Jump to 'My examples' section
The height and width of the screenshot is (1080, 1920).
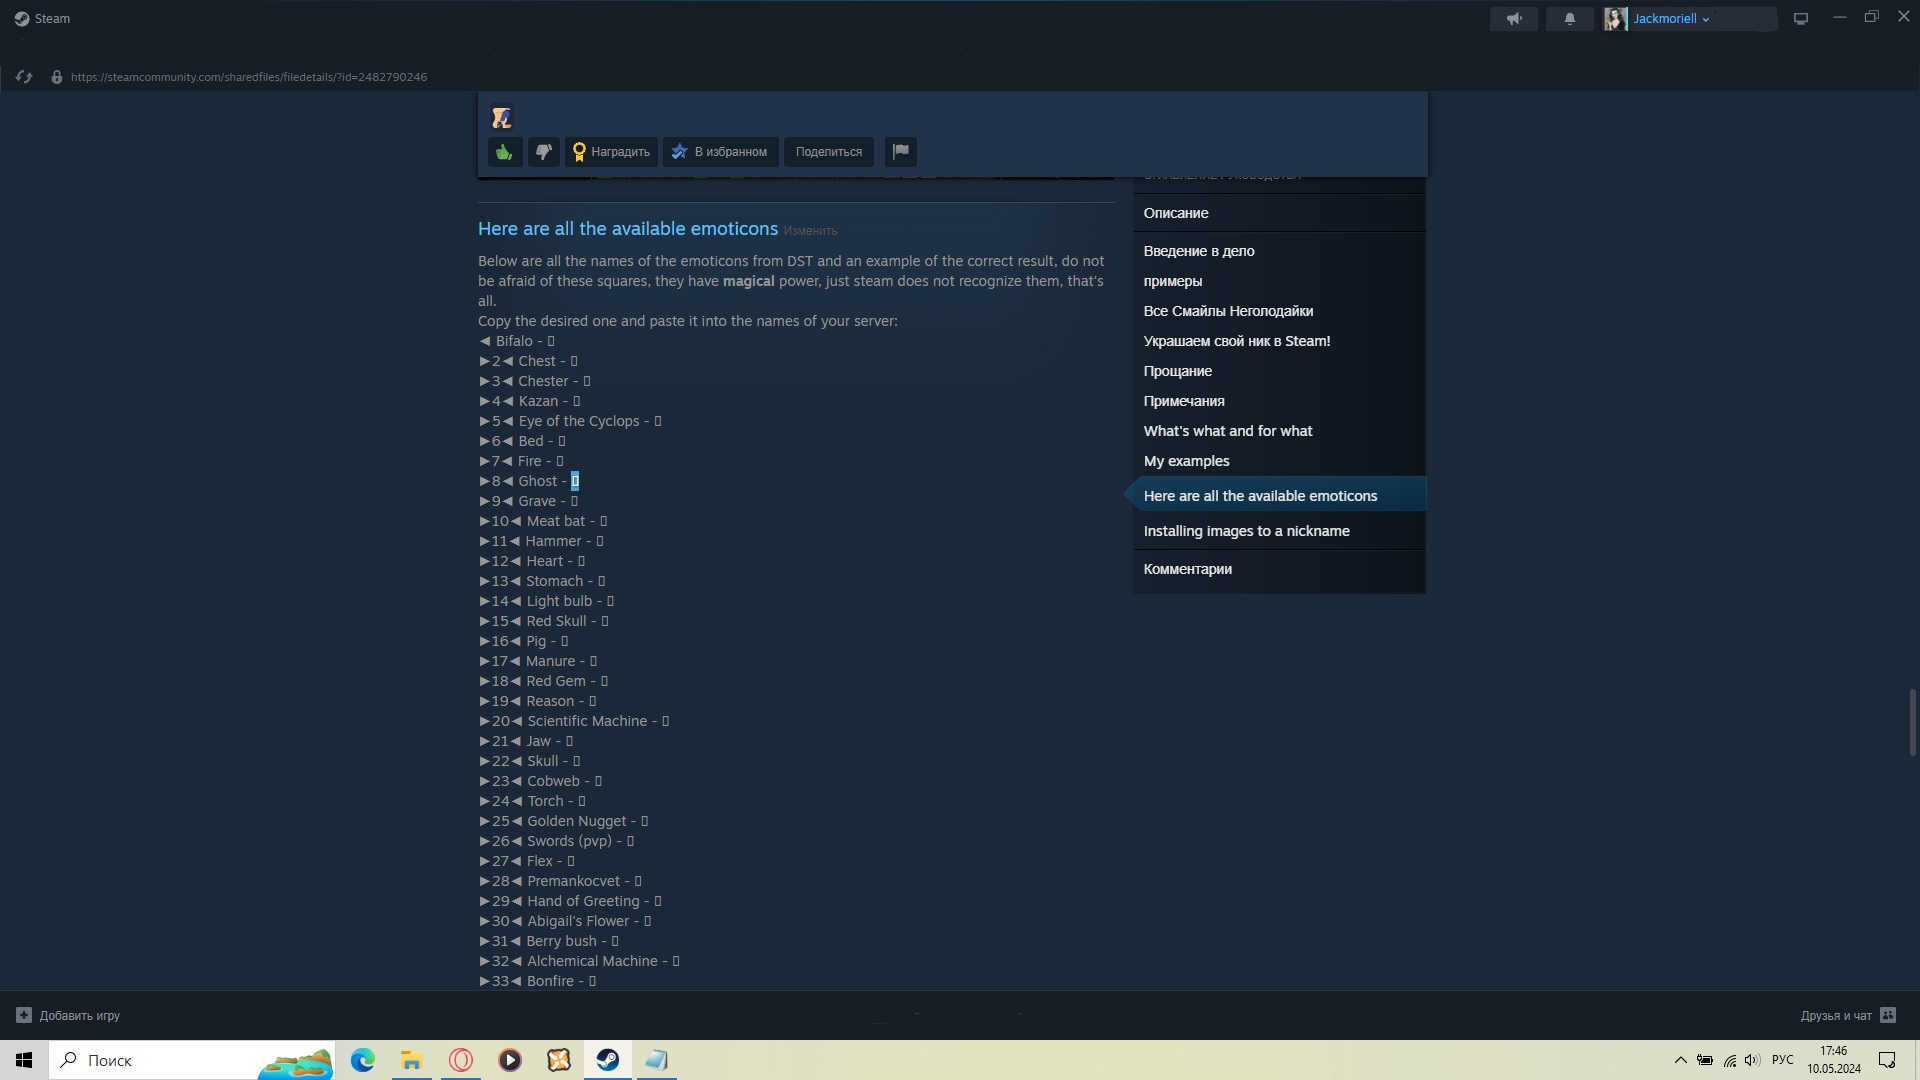(1186, 461)
